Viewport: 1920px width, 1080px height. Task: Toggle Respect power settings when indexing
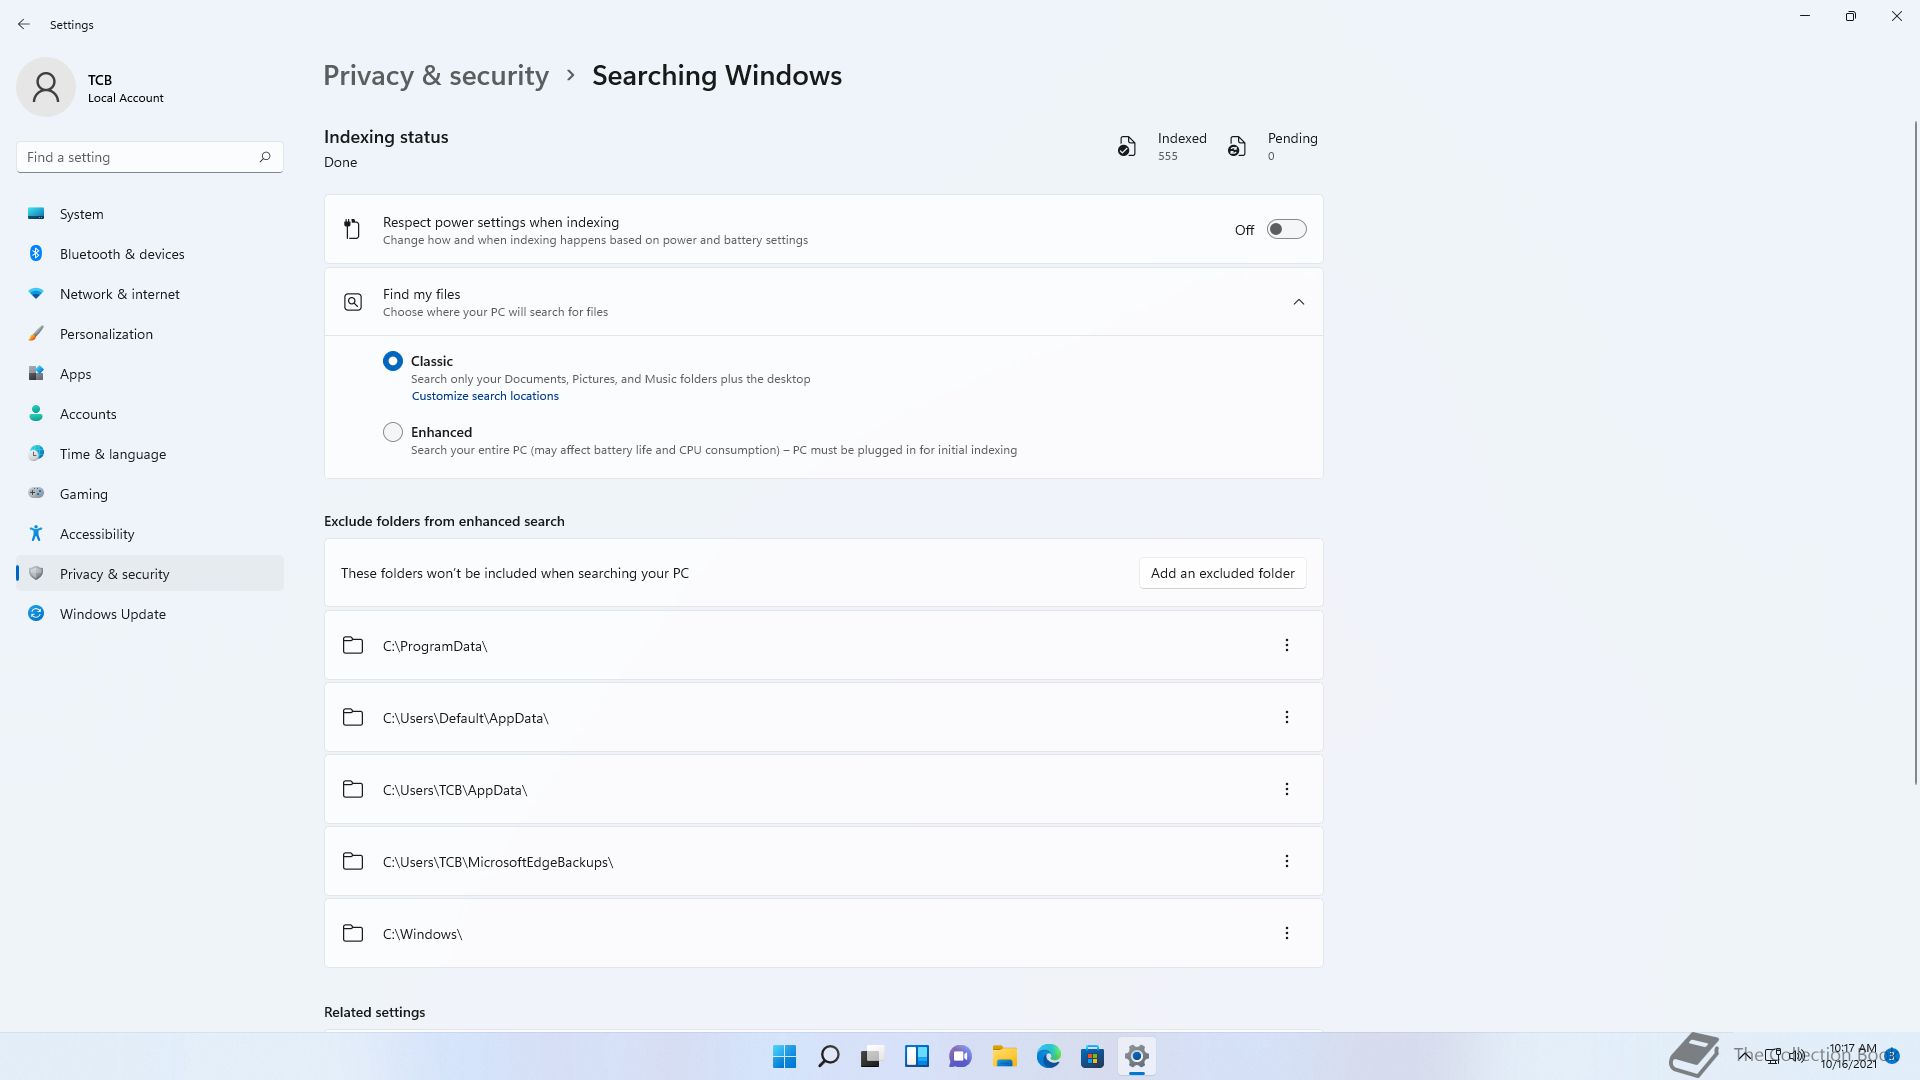tap(1286, 229)
